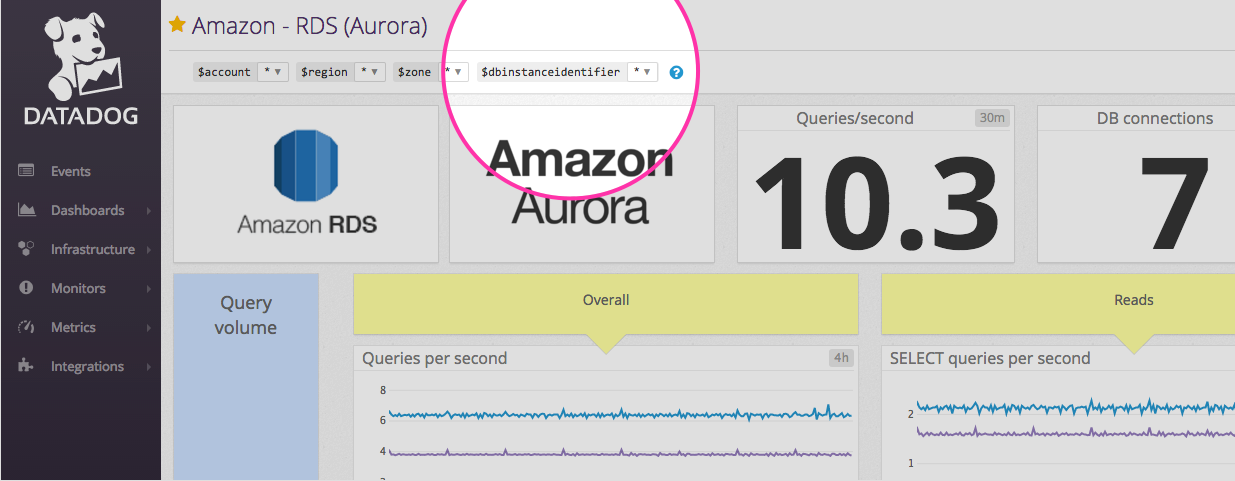Open the $account variable dropdown
Image resolution: width=1235 pixels, height=481 pixels.
273,72
